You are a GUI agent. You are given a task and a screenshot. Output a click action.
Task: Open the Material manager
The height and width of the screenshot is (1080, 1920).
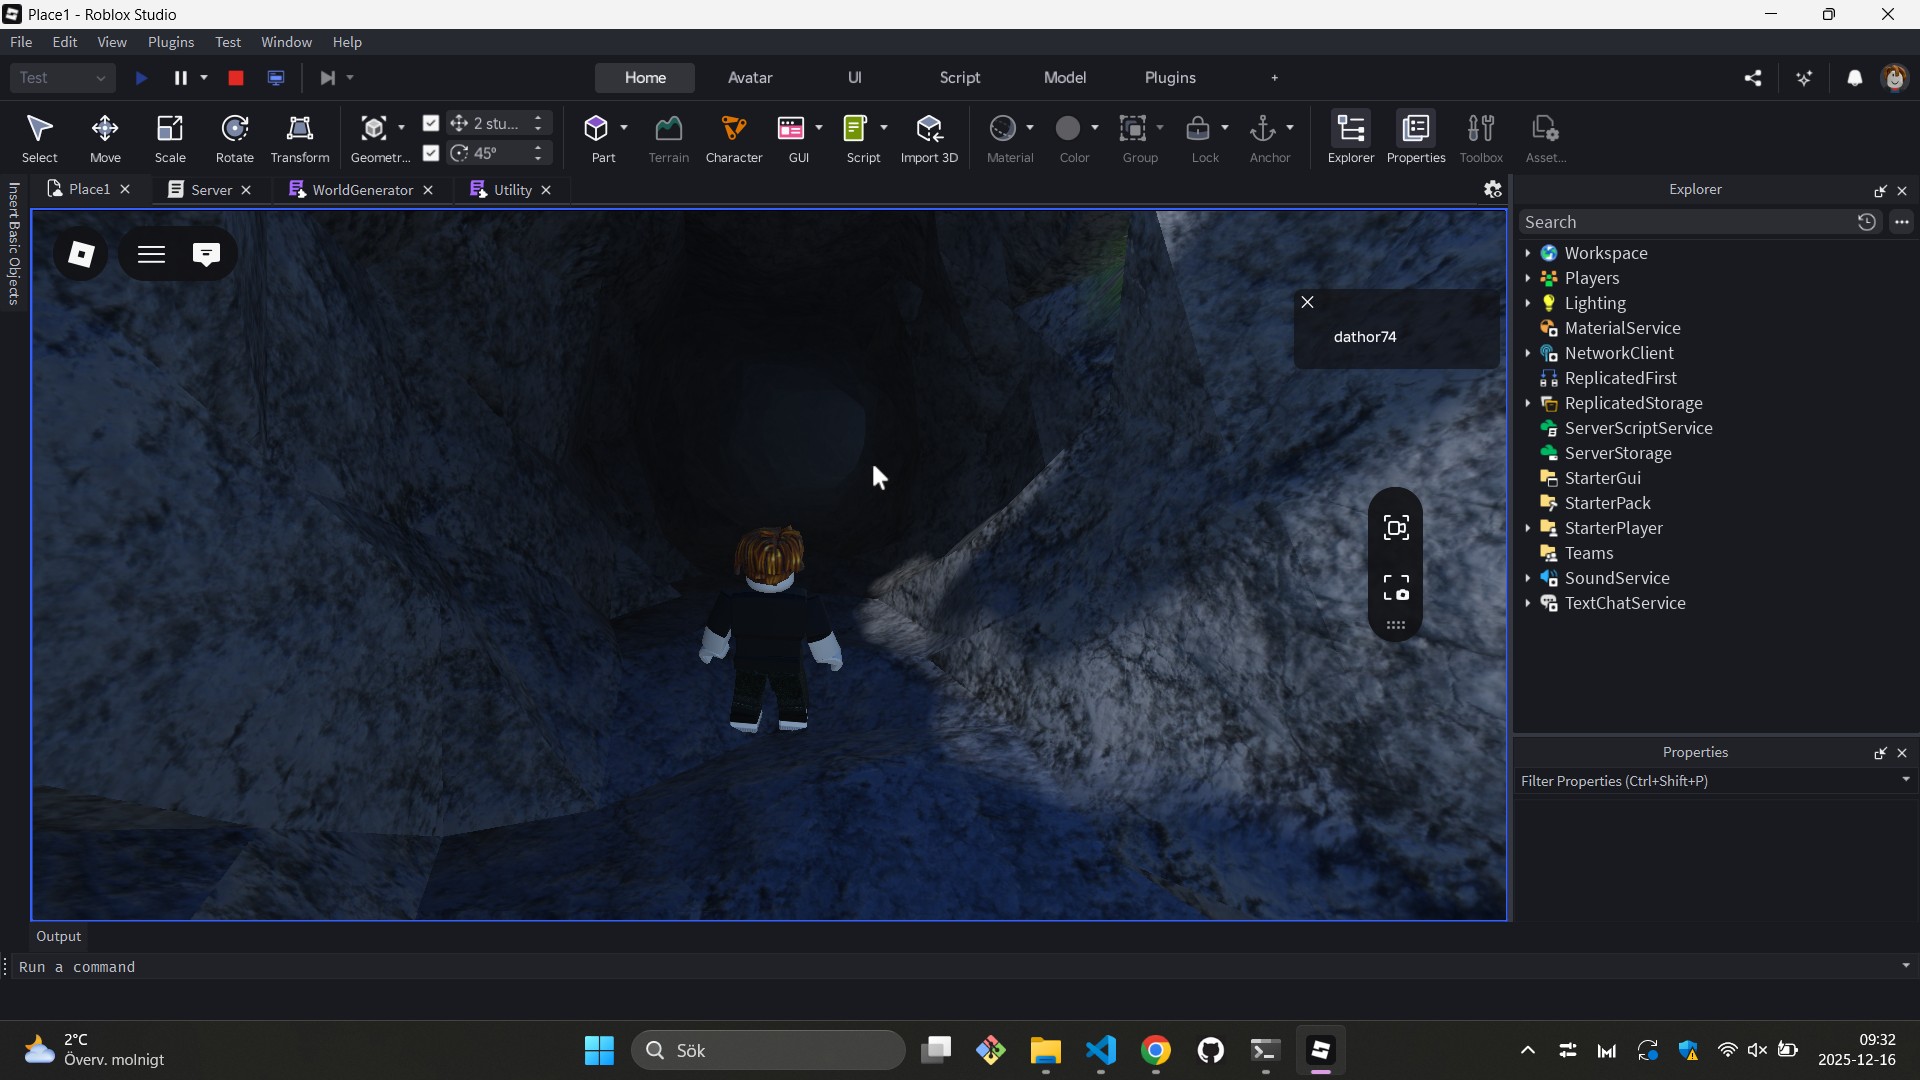tap(1009, 138)
